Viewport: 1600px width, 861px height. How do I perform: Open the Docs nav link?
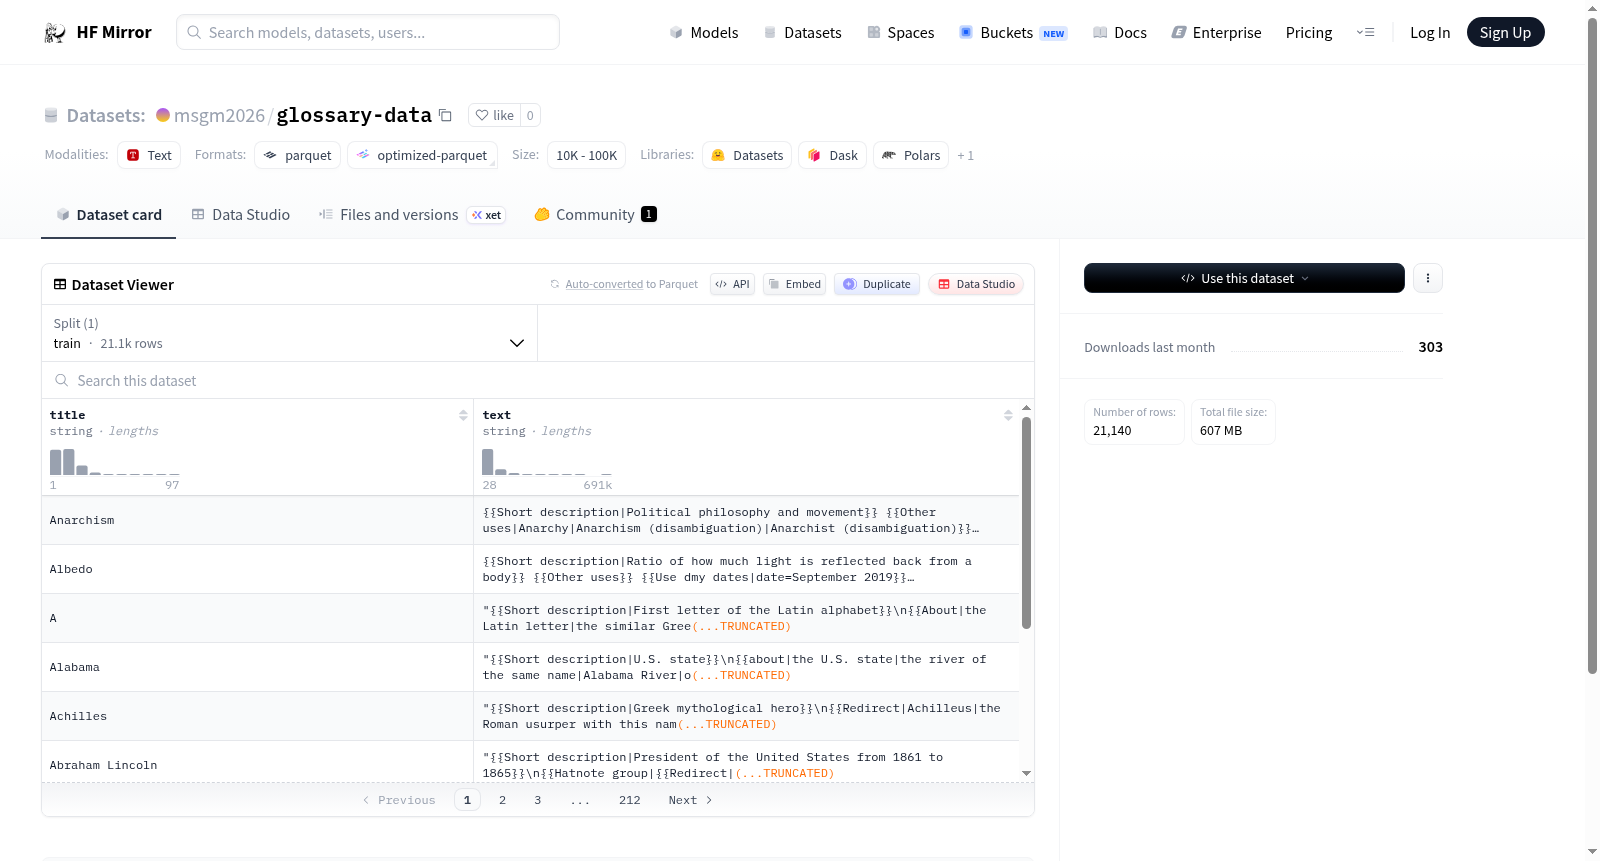point(1120,32)
